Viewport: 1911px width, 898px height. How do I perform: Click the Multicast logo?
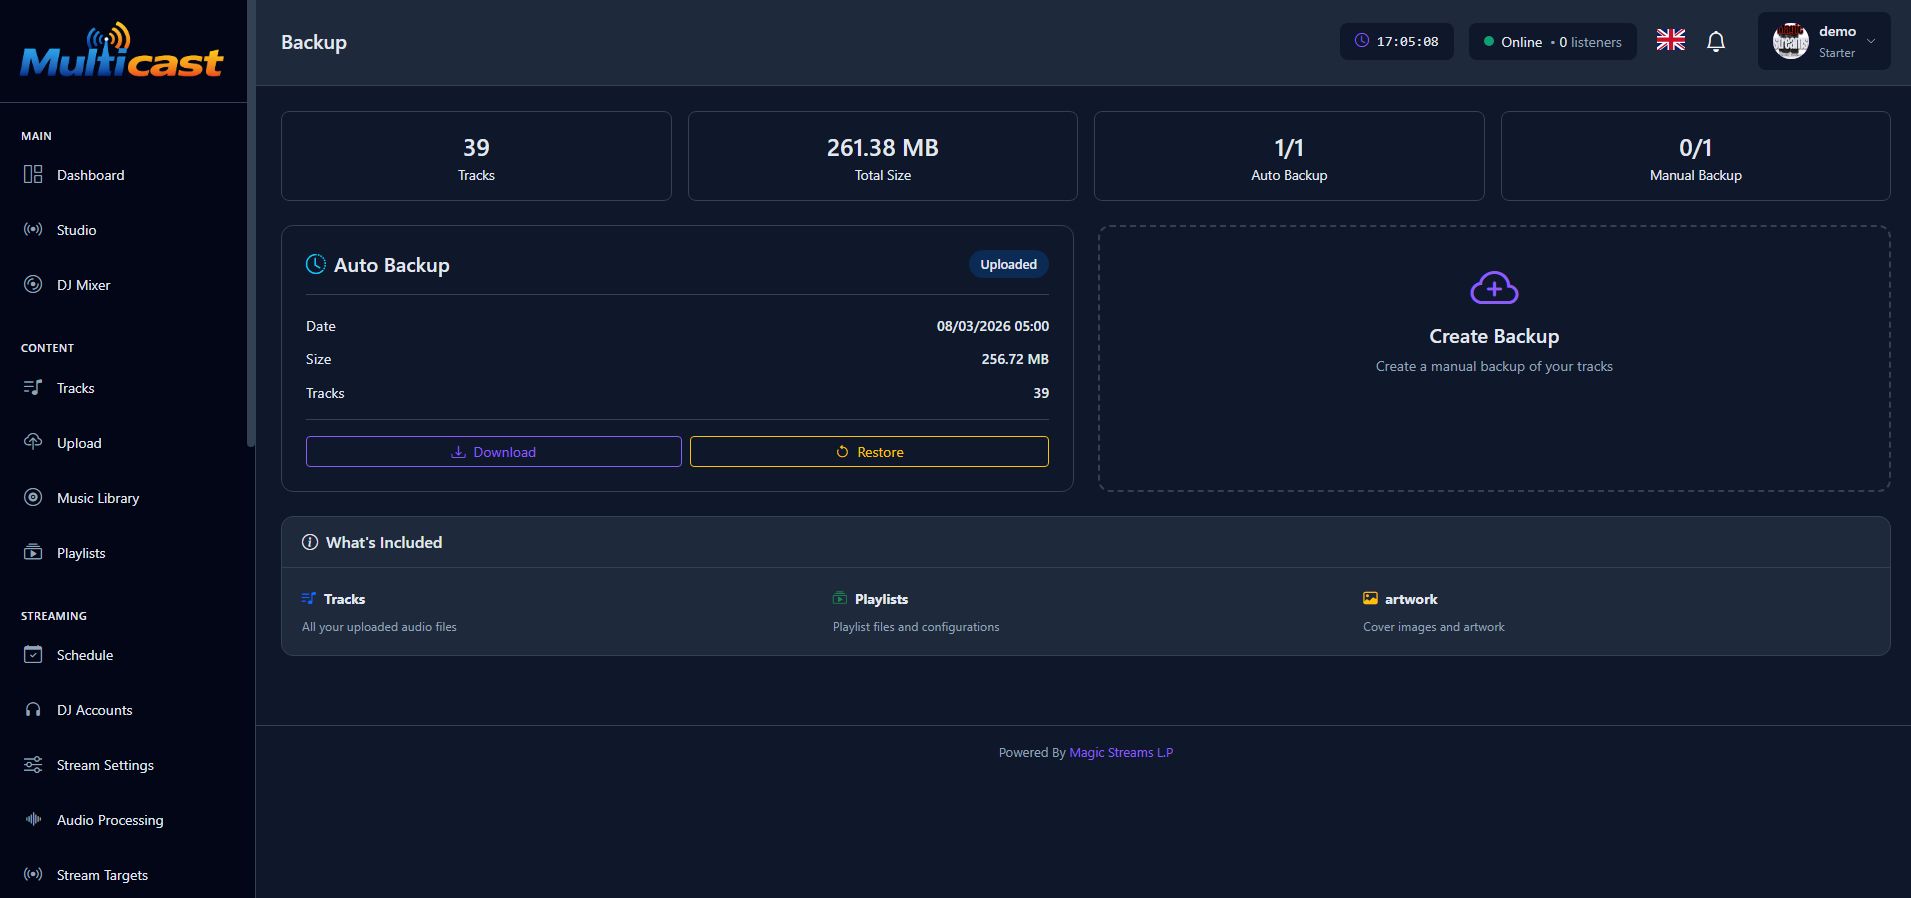coord(122,52)
